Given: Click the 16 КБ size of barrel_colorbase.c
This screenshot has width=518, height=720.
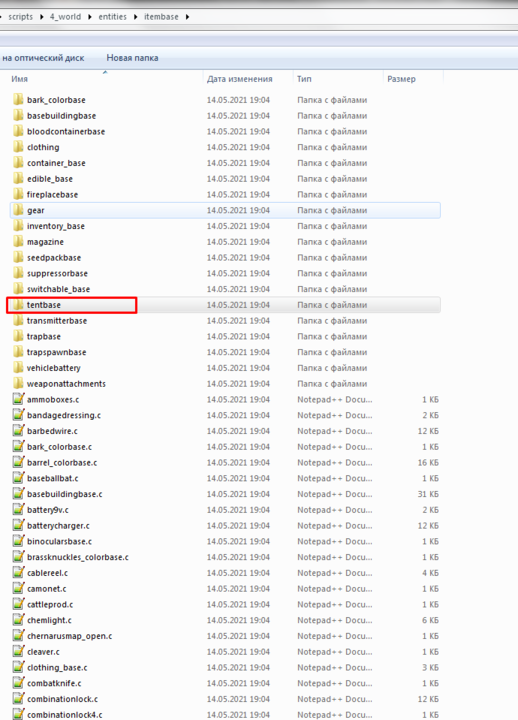Looking at the screenshot, I should pyautogui.click(x=428, y=462).
